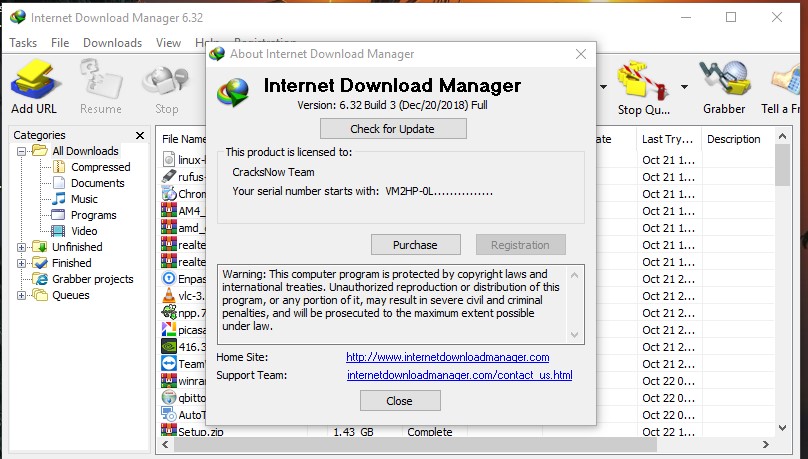The height and width of the screenshot is (459, 808).
Task: Click the Close button in About dialog
Action: (400, 401)
